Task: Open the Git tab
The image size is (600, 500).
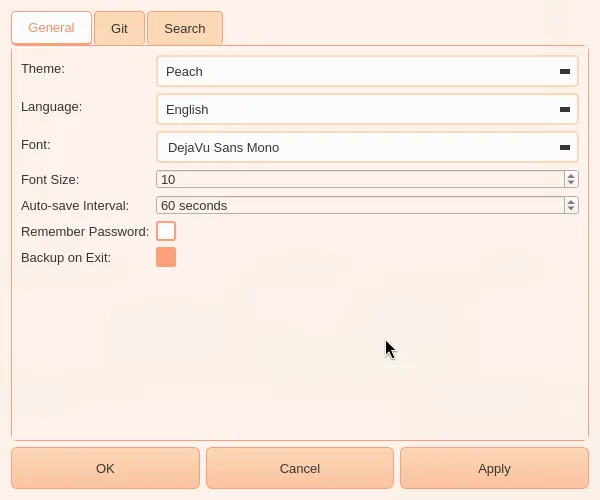Action: (119, 28)
